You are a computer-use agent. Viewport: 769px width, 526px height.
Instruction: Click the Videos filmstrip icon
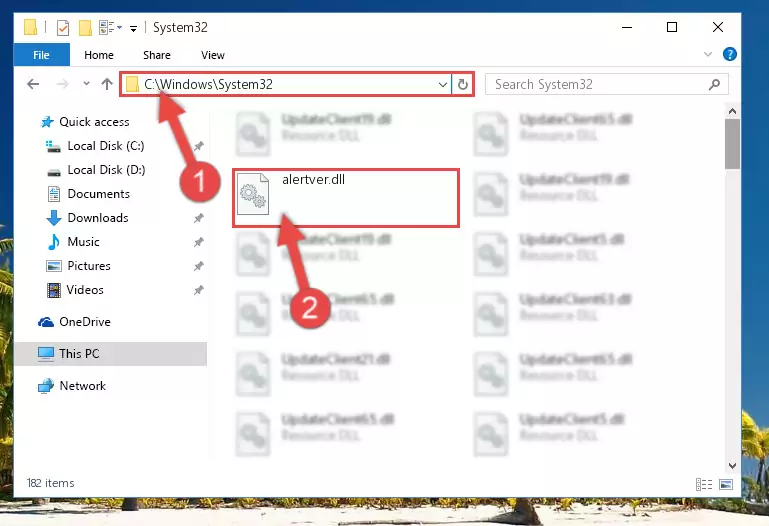click(53, 290)
